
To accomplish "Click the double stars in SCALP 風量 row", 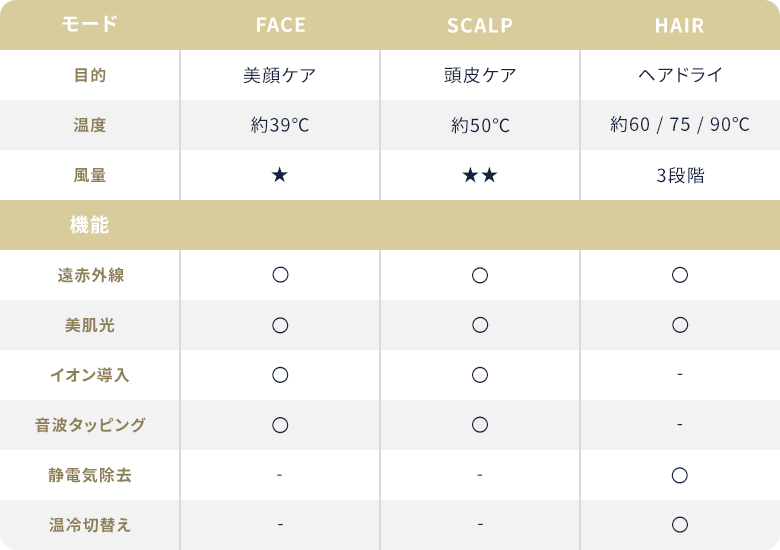I will pyautogui.click(x=480, y=175).
